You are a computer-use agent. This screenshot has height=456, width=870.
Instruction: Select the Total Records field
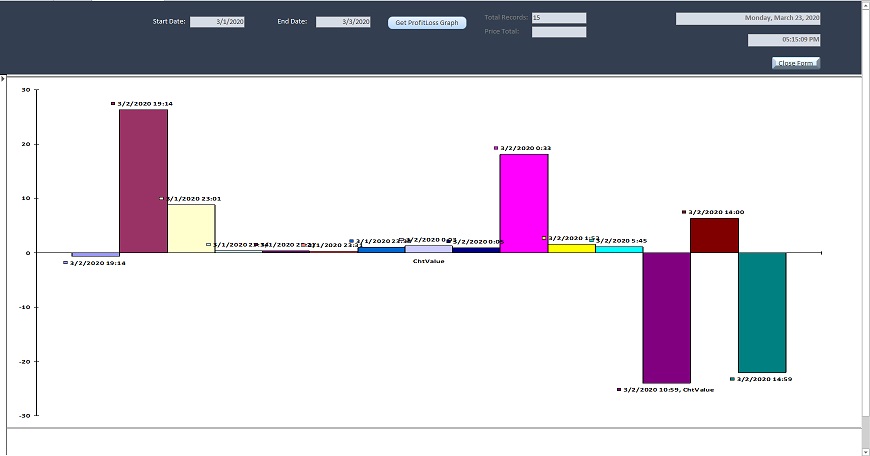tap(559, 18)
